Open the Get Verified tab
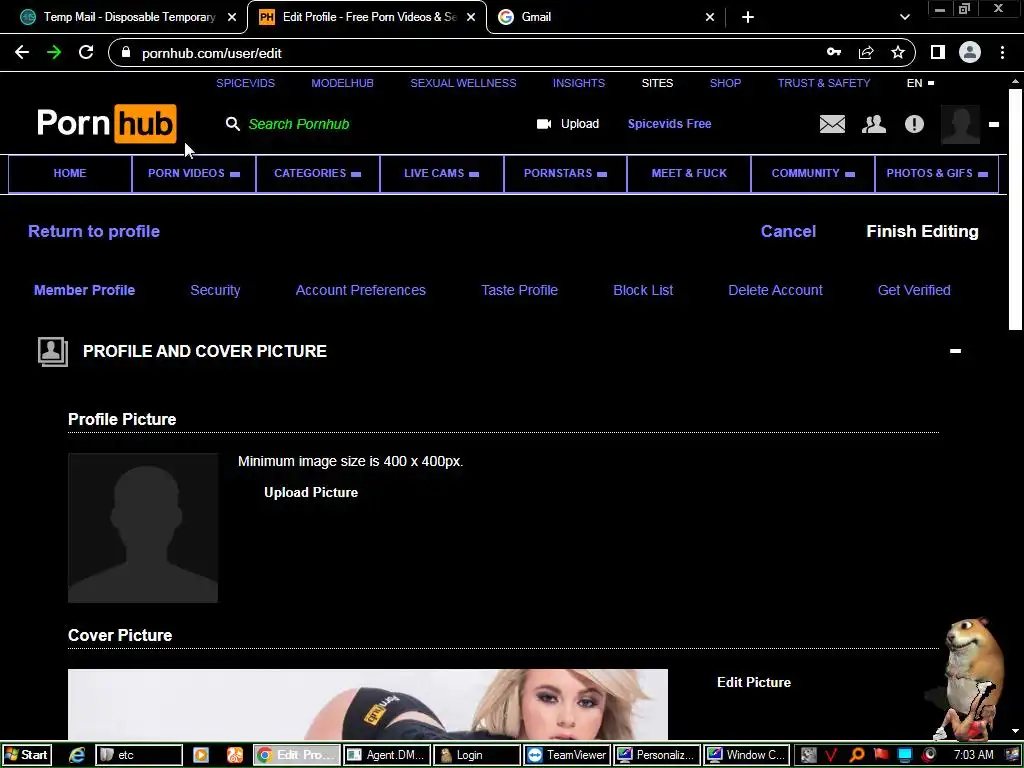Screen dimensions: 1024x768 pos(914,290)
